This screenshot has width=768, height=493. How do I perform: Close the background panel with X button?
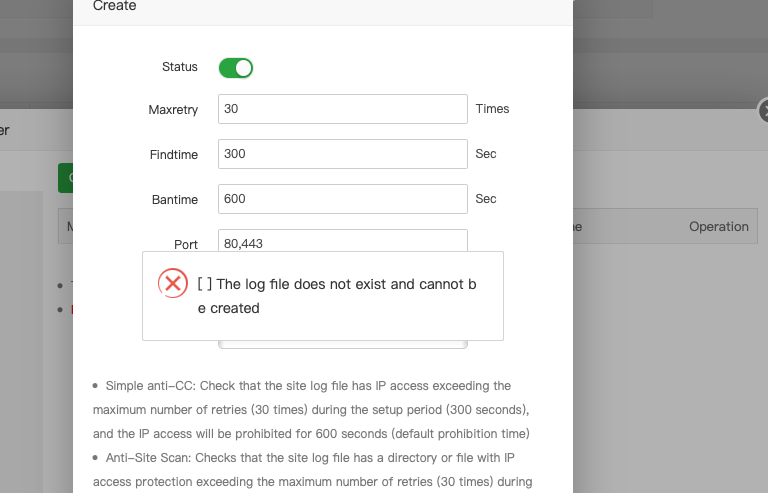(x=763, y=110)
